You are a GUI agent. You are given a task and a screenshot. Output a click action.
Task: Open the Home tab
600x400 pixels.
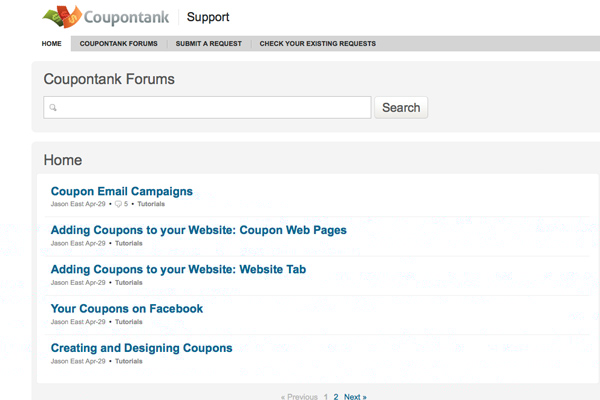click(52, 44)
